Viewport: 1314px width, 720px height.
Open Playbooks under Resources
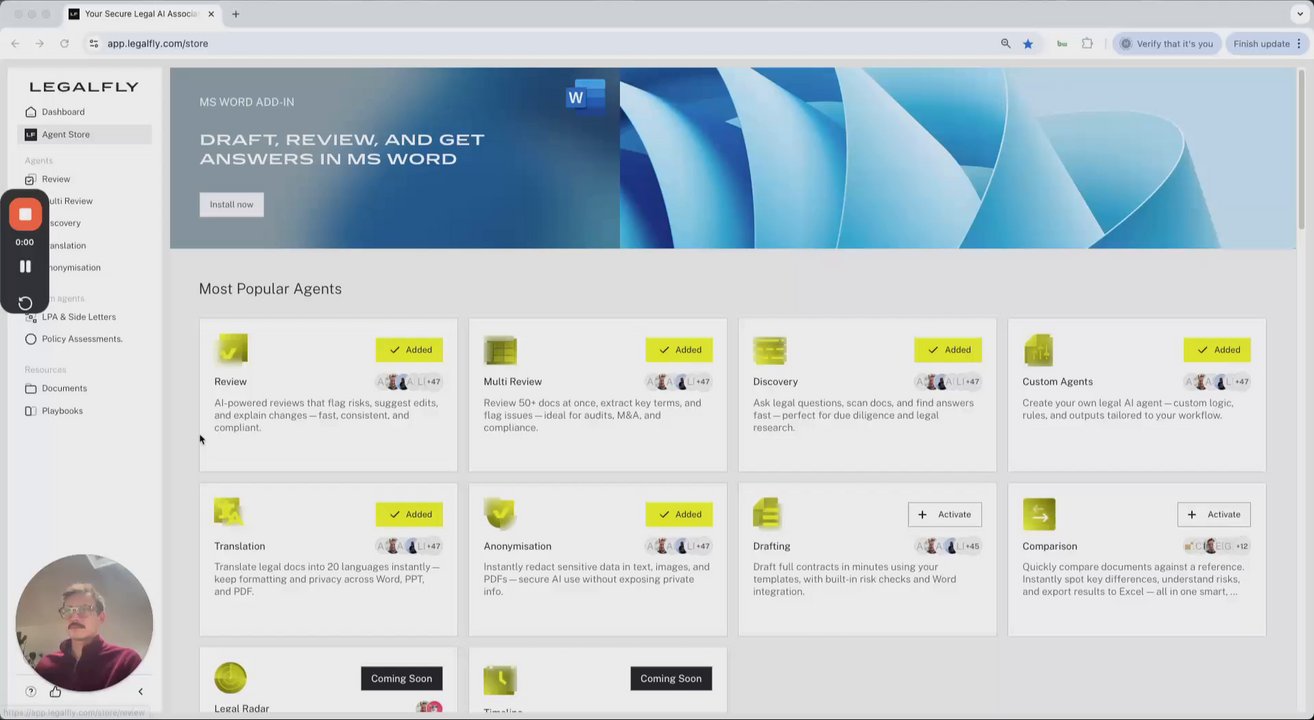62,411
